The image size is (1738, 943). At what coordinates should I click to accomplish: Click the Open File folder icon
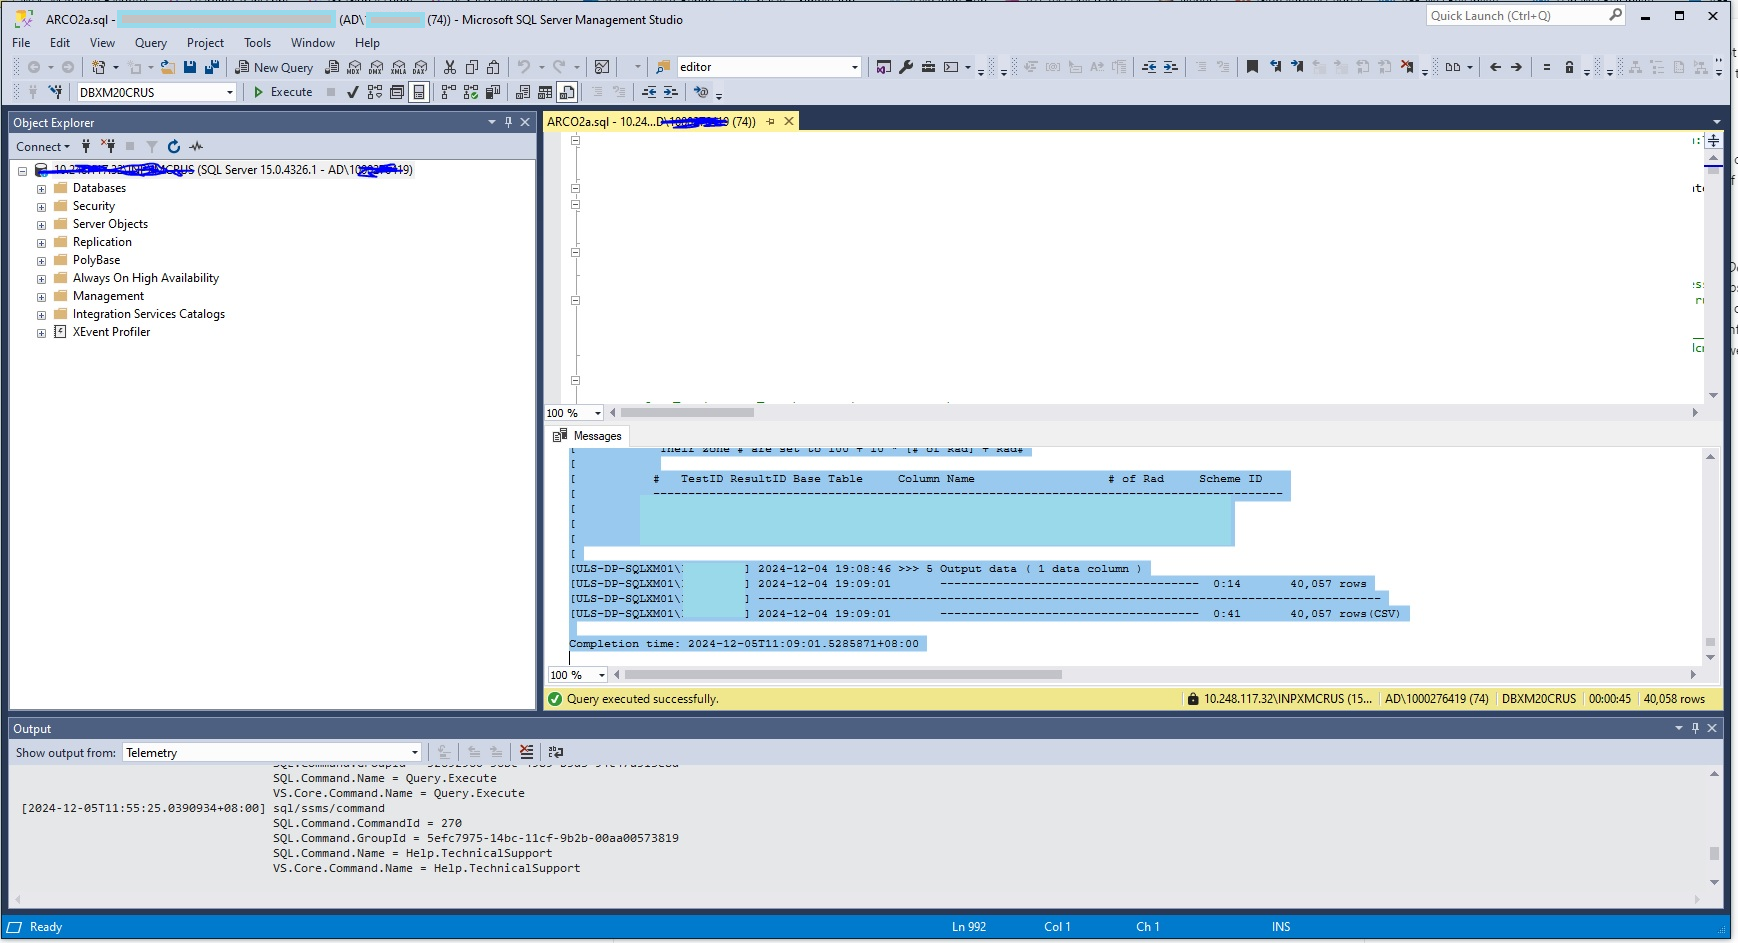point(168,67)
